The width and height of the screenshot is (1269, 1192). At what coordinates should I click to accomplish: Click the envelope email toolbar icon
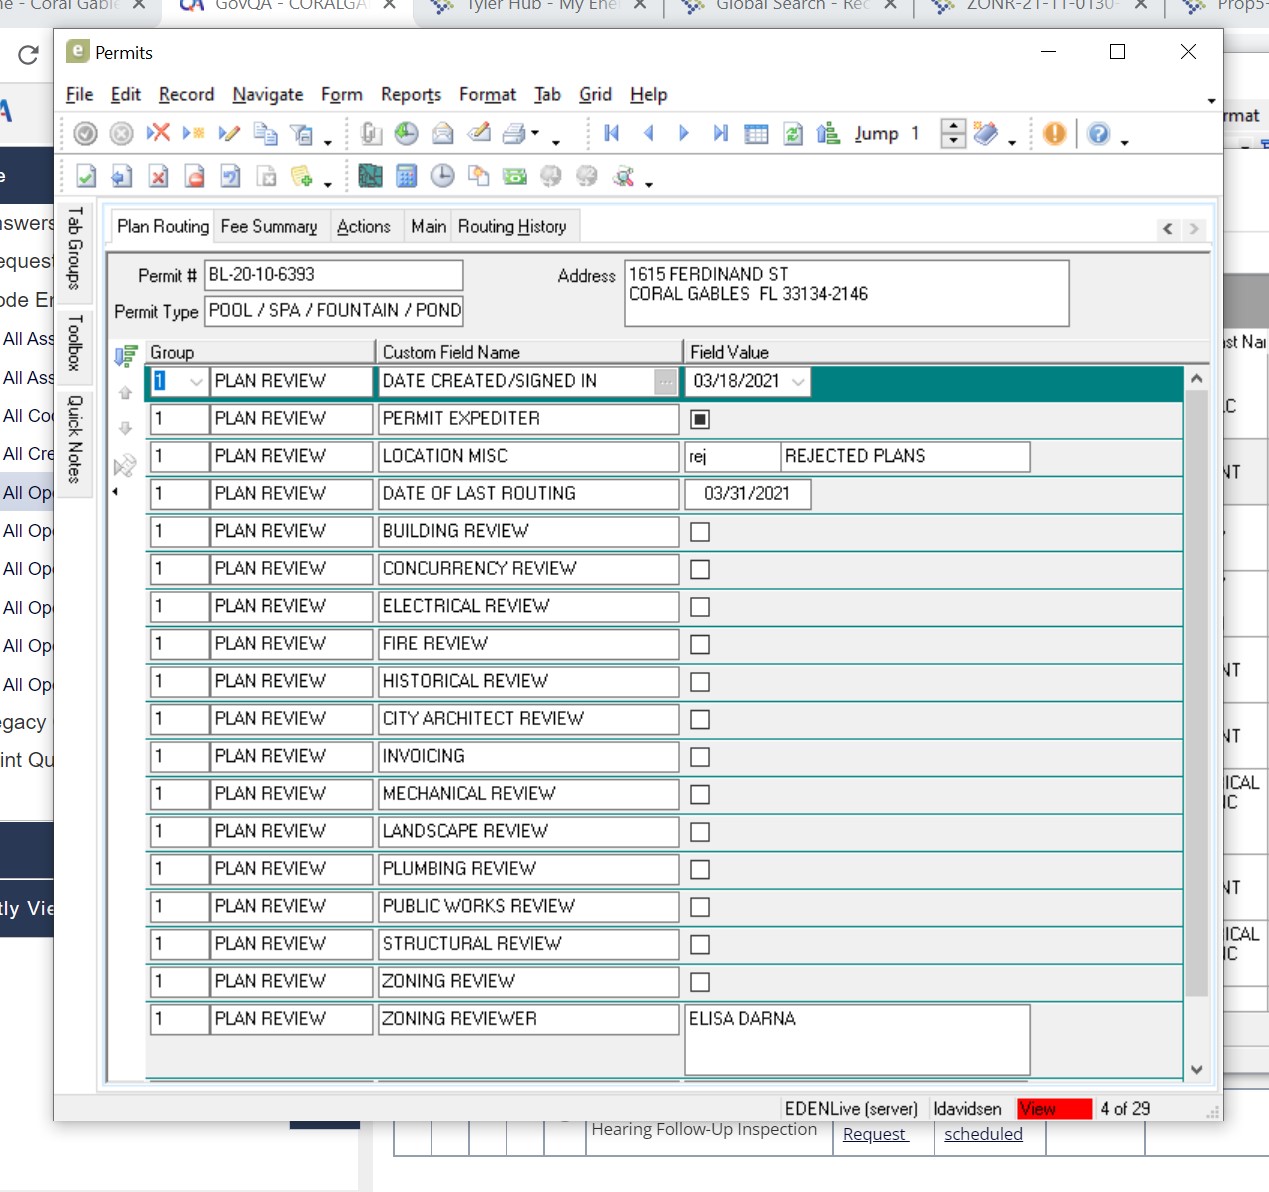(443, 134)
